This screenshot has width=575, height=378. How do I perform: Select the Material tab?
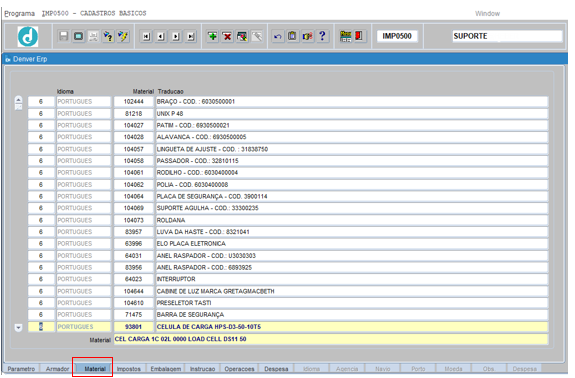tap(95, 368)
